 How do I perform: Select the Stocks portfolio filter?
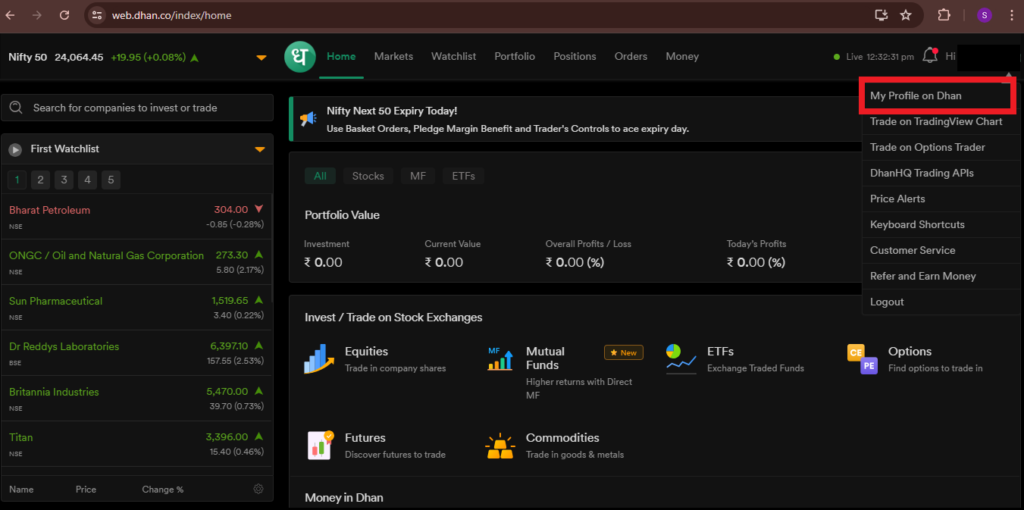pos(368,176)
